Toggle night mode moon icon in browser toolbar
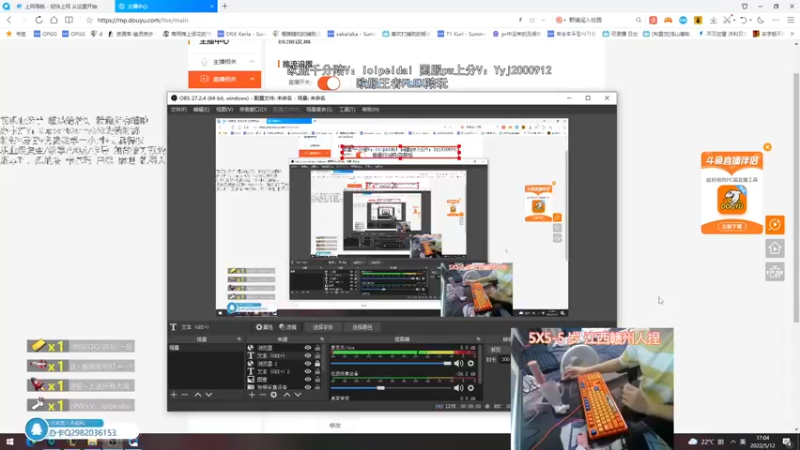800x450 pixels. coord(761,20)
